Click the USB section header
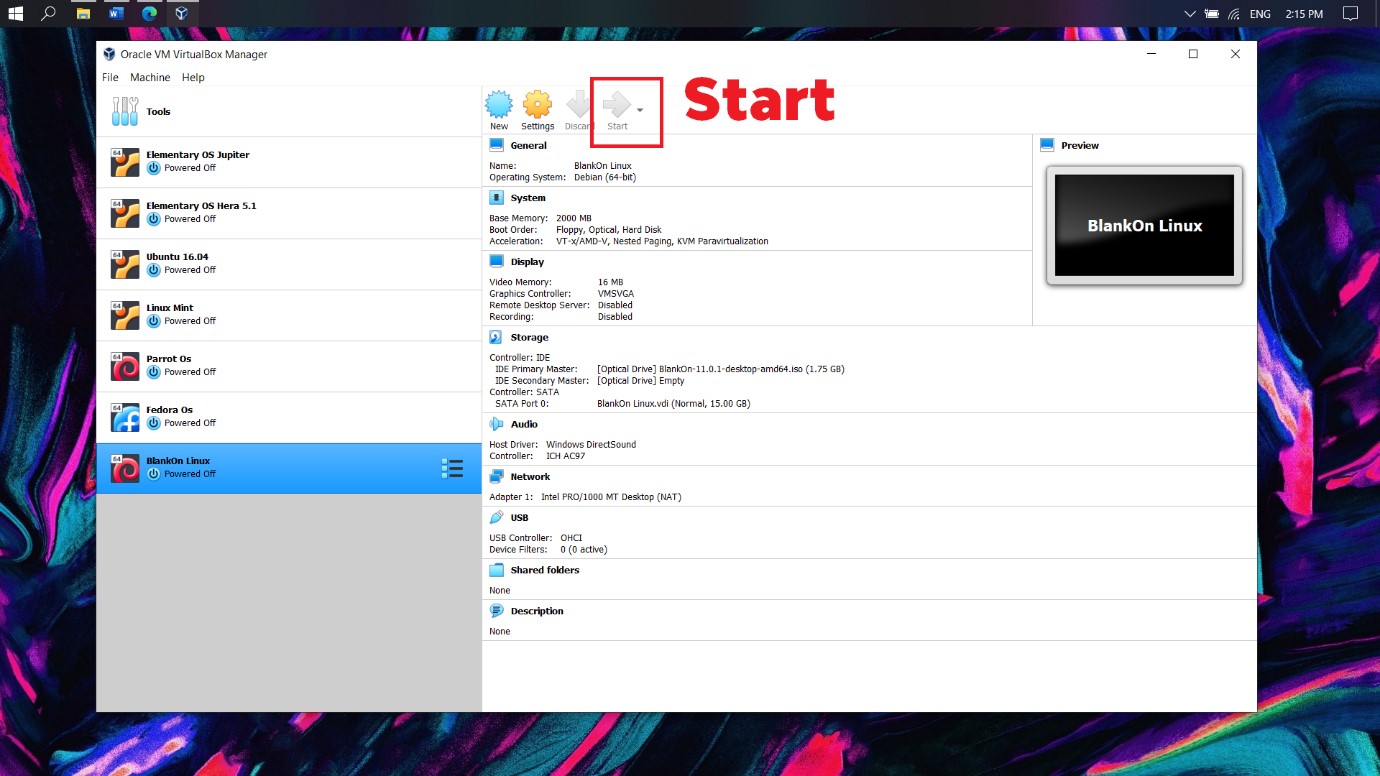This screenshot has height=776, width=1380. point(519,518)
